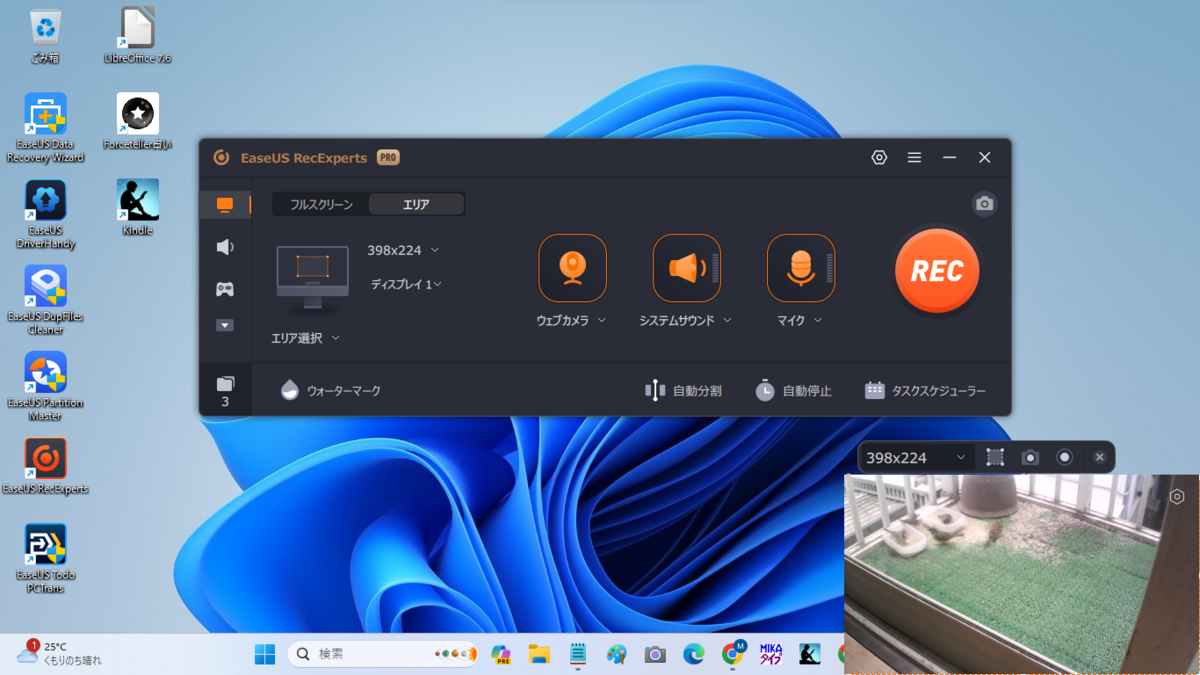Open the Kindle desktop shortcut
This screenshot has width=1200, height=675.
tap(138, 208)
